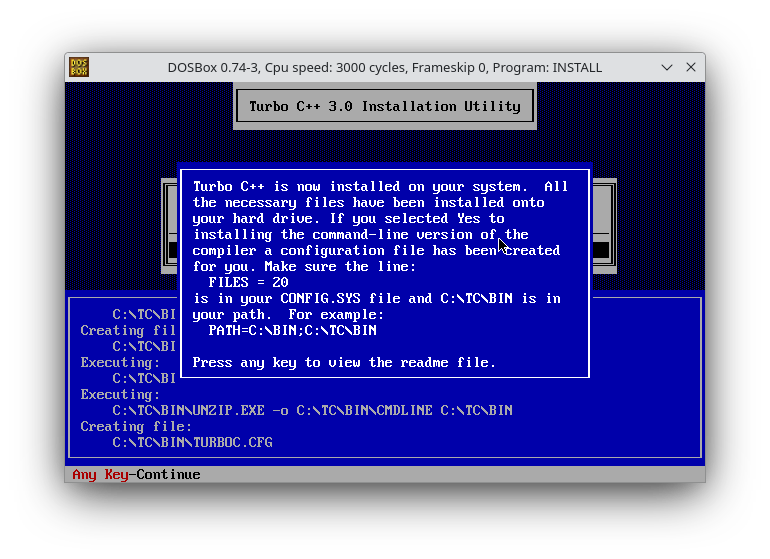
Task: Click 'the necessary files have been installed onto'
Action: (x=368, y=202)
